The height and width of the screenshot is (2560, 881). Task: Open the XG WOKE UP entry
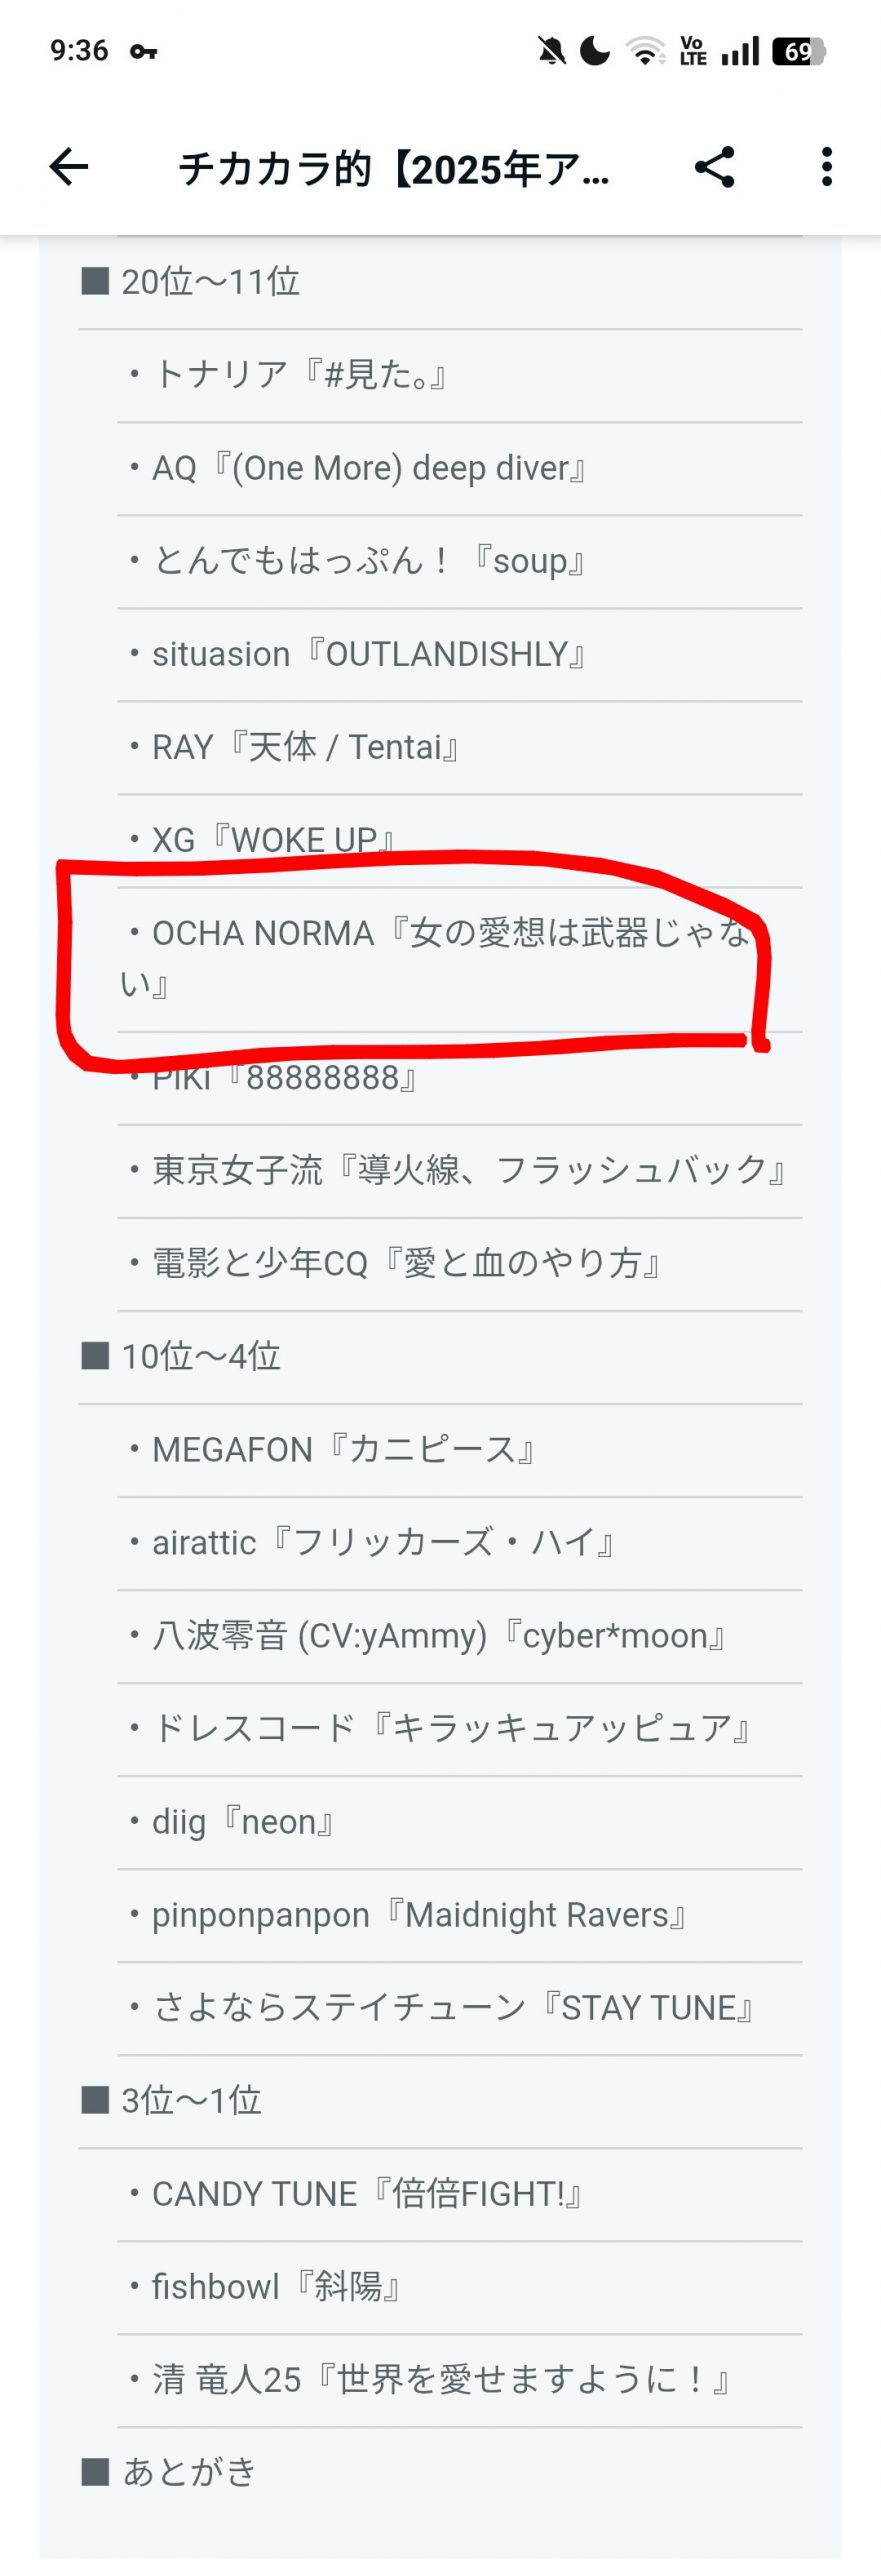(x=273, y=840)
